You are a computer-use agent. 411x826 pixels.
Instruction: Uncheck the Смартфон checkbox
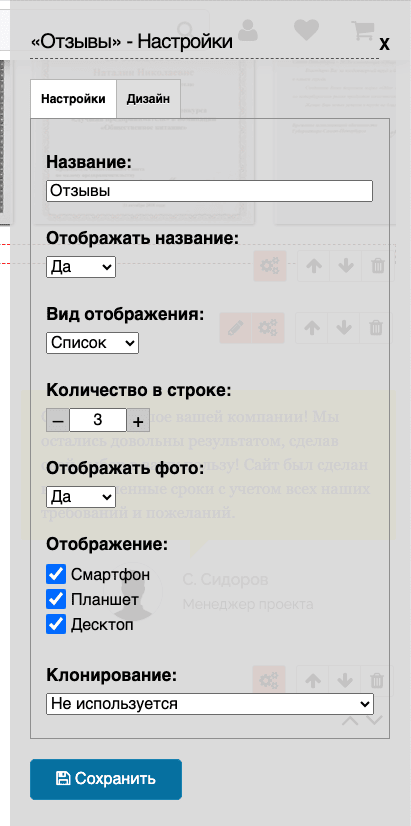[56, 575]
